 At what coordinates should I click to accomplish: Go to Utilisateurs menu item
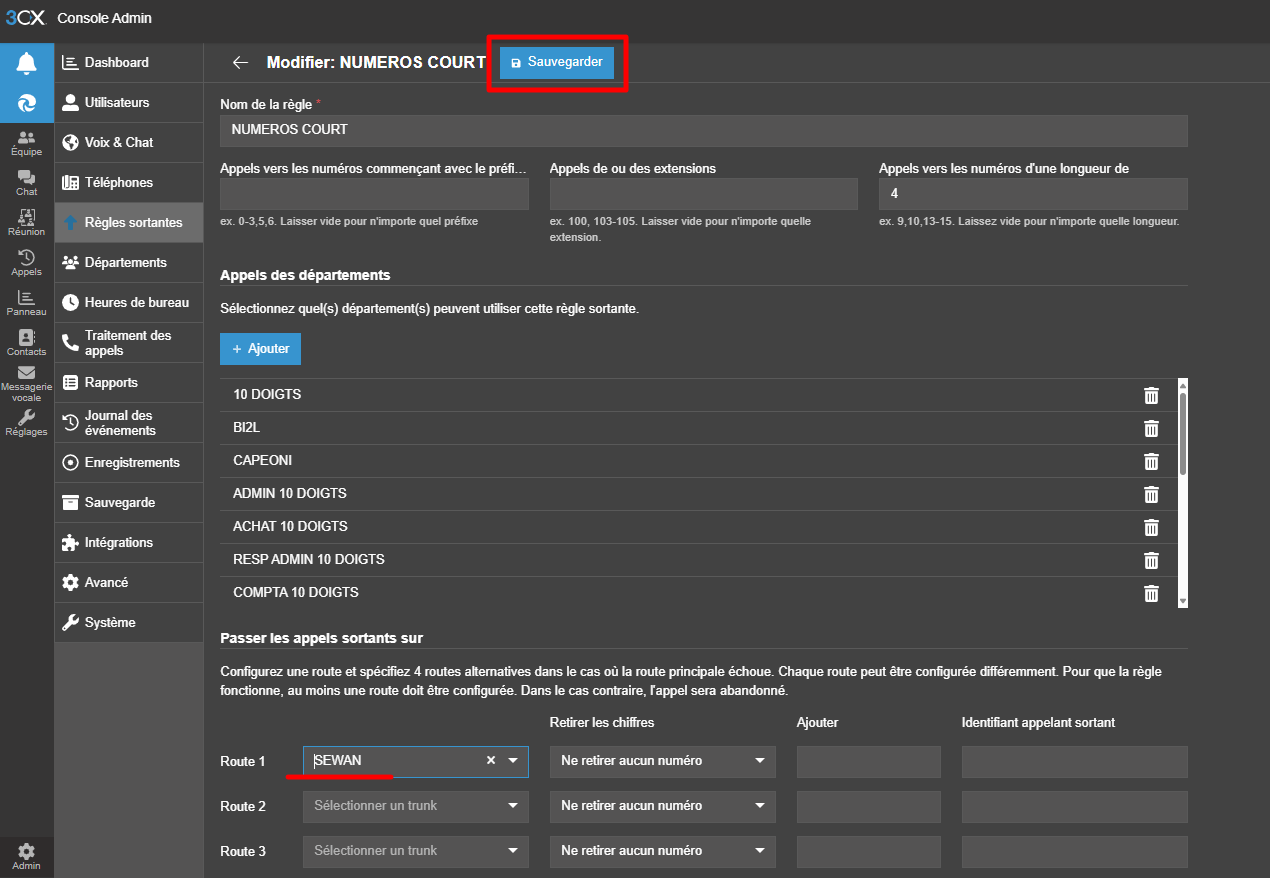(x=129, y=102)
